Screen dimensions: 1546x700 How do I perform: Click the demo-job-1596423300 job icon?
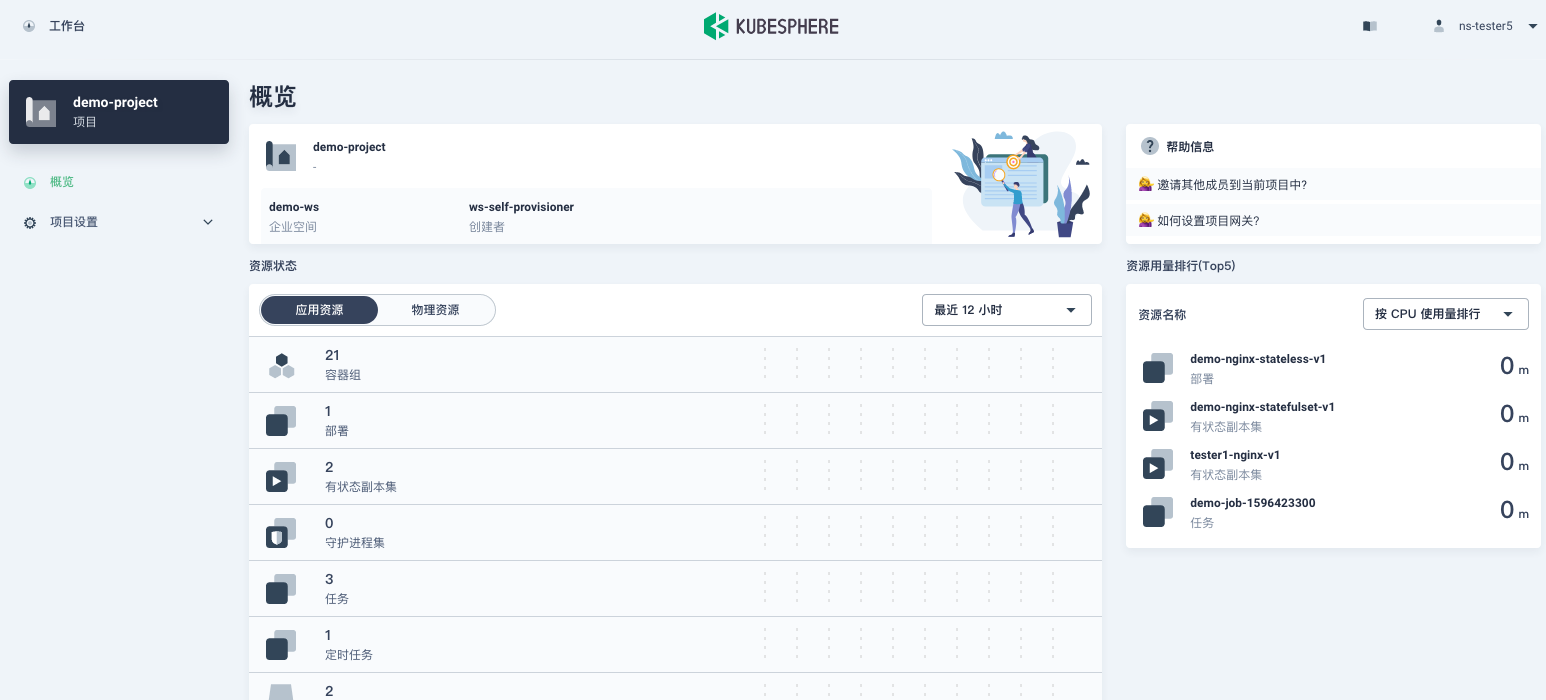coord(1158,512)
